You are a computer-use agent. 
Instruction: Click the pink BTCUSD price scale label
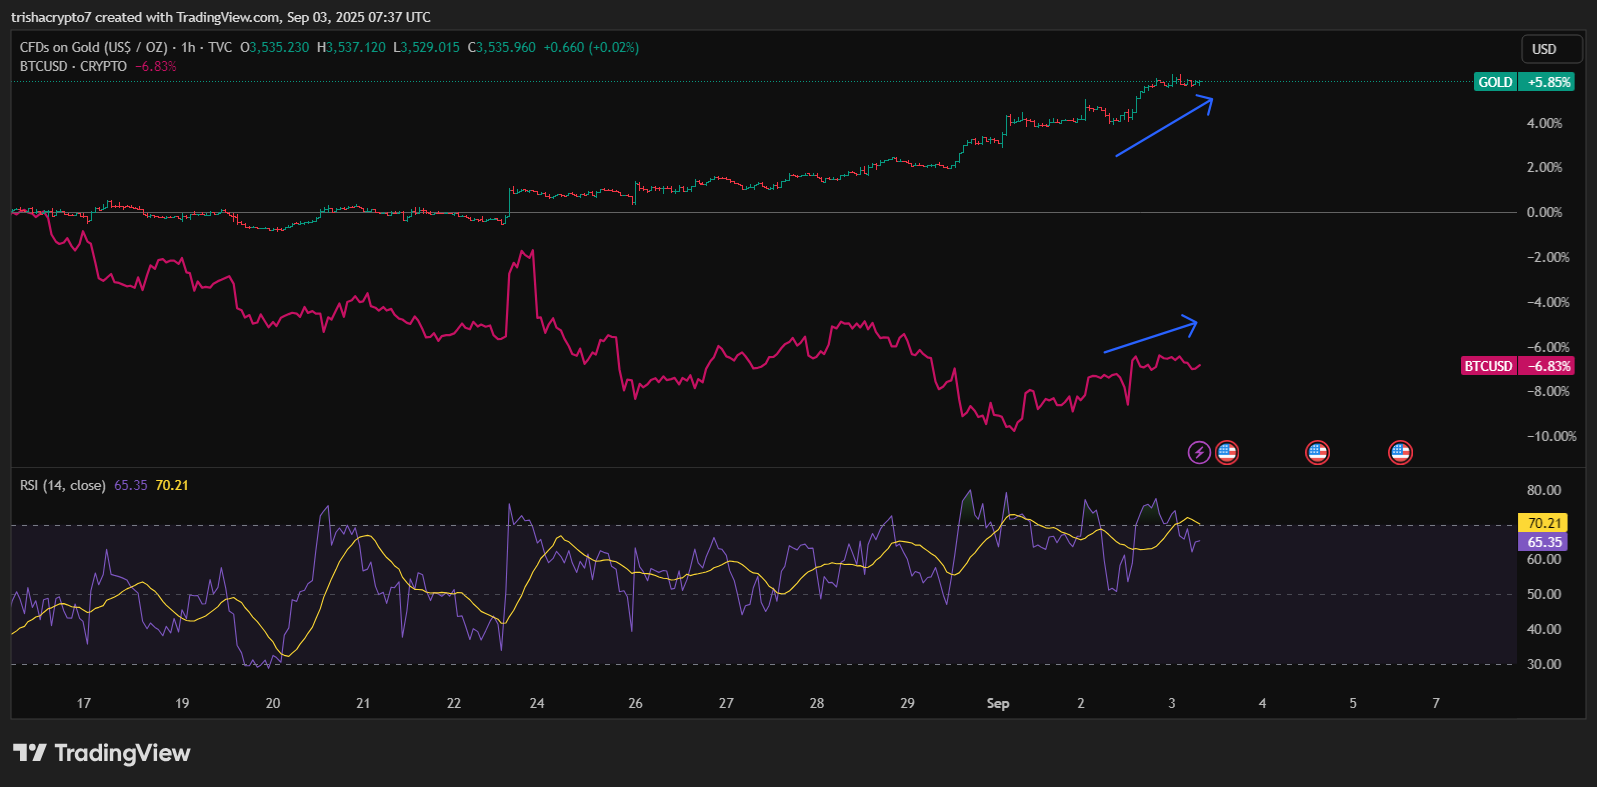tap(1488, 366)
